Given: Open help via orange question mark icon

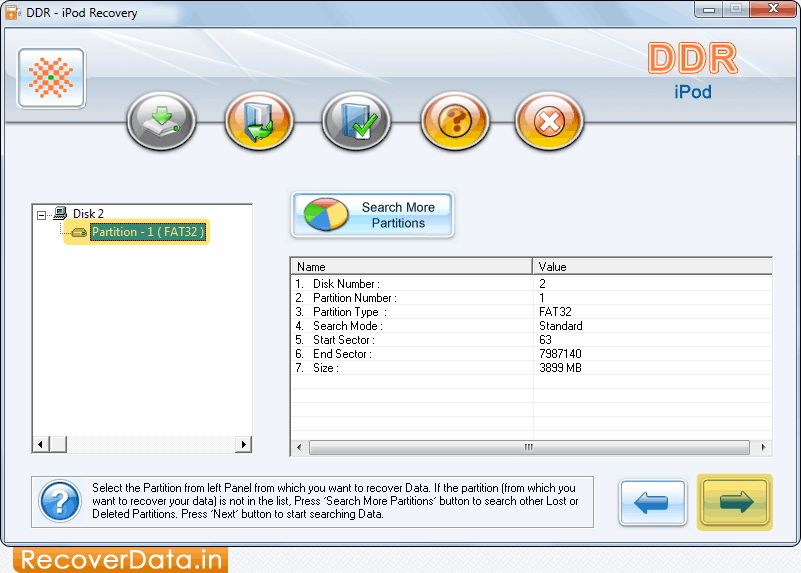Looking at the screenshot, I should pyautogui.click(x=455, y=122).
